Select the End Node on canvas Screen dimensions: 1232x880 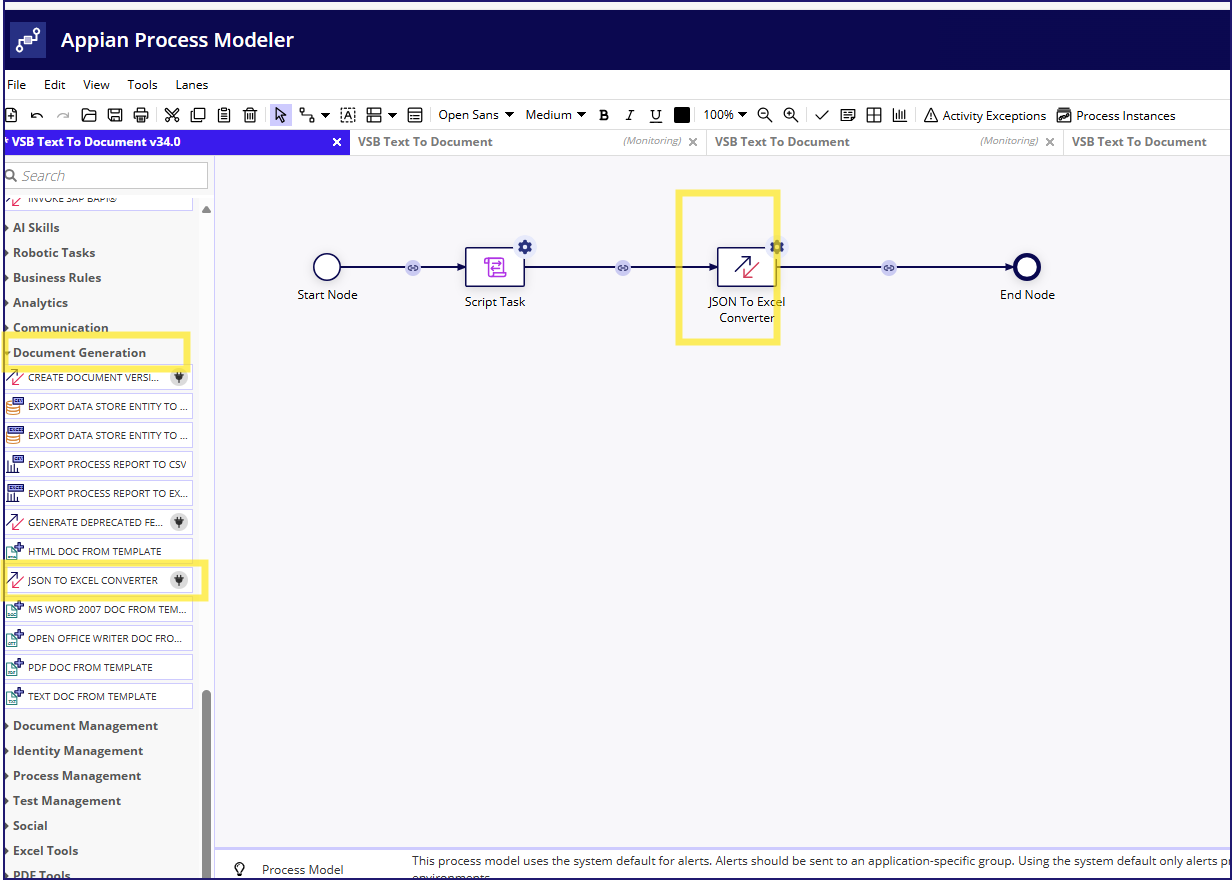click(1027, 267)
